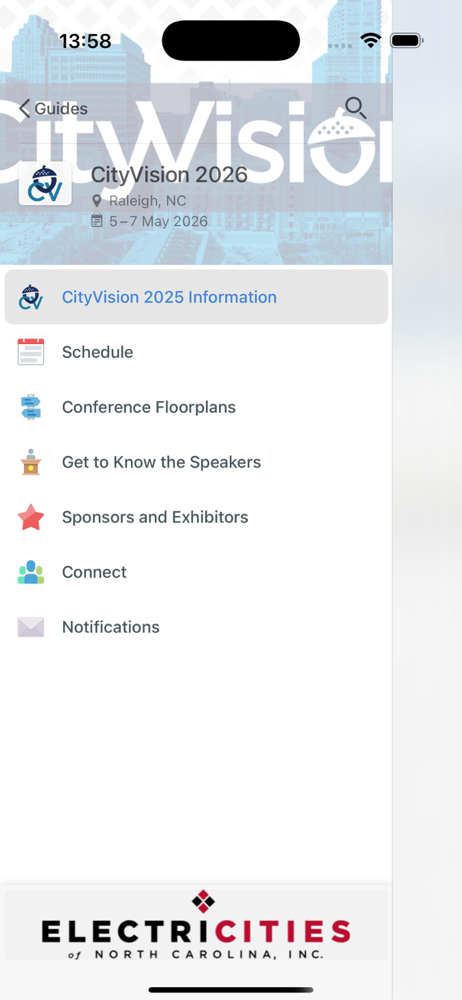Tap the search magnifier icon
This screenshot has width=462, height=1000.
(x=355, y=108)
